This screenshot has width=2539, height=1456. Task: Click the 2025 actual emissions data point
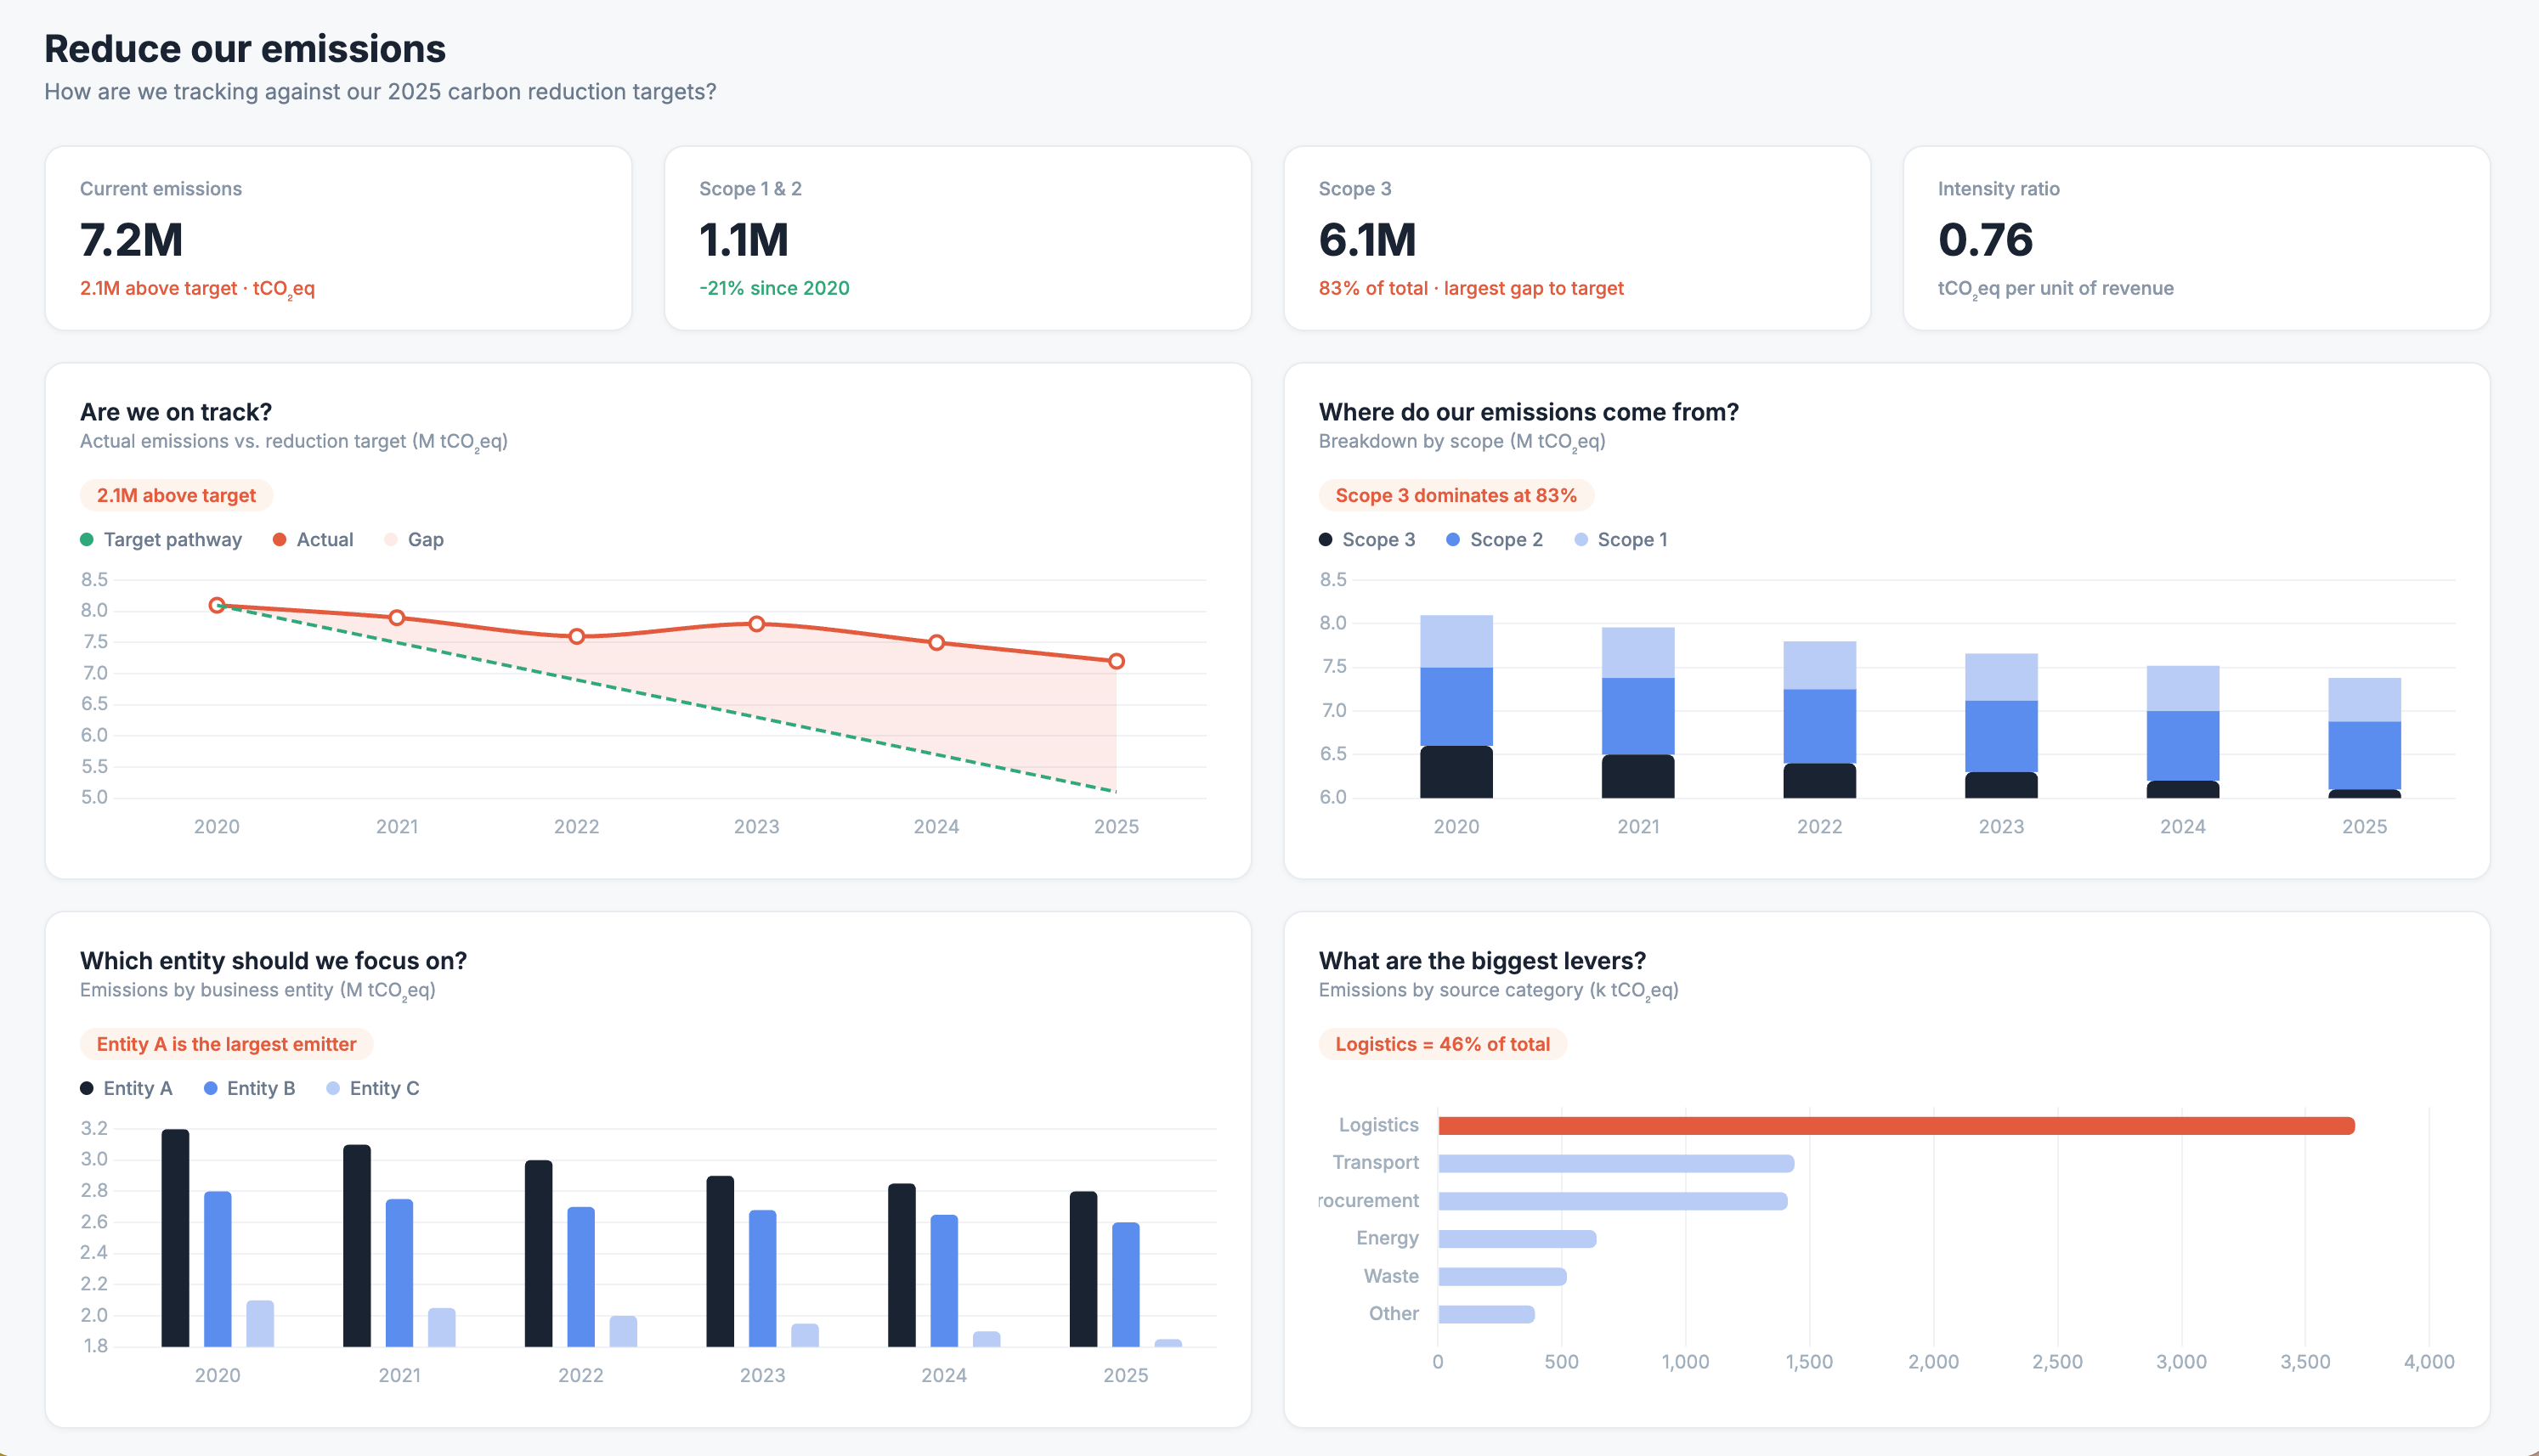click(x=1116, y=661)
